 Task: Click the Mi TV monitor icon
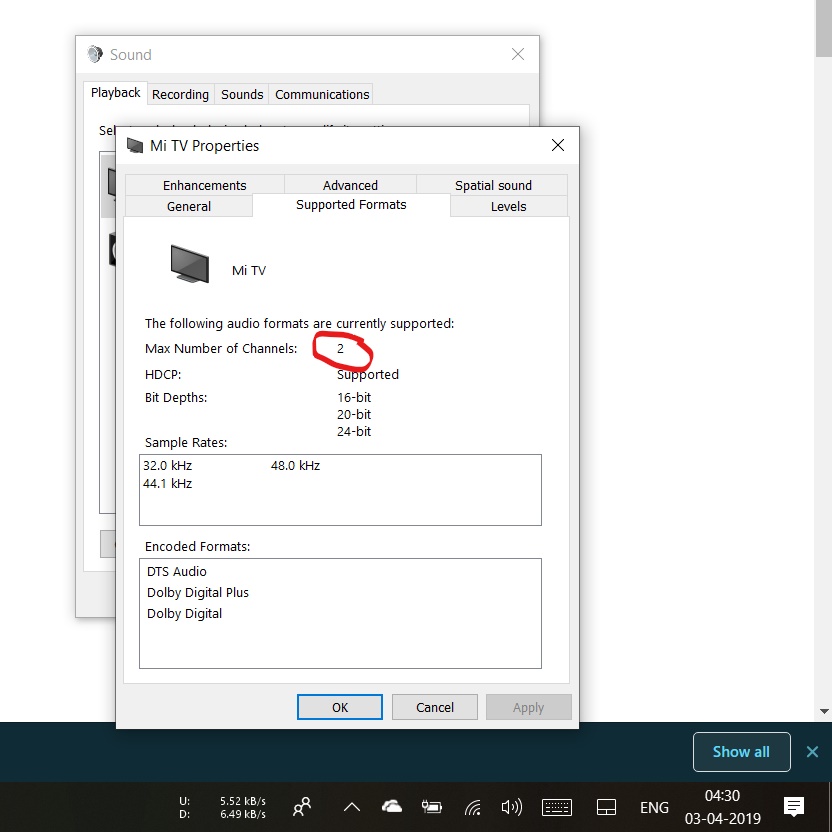point(189,264)
